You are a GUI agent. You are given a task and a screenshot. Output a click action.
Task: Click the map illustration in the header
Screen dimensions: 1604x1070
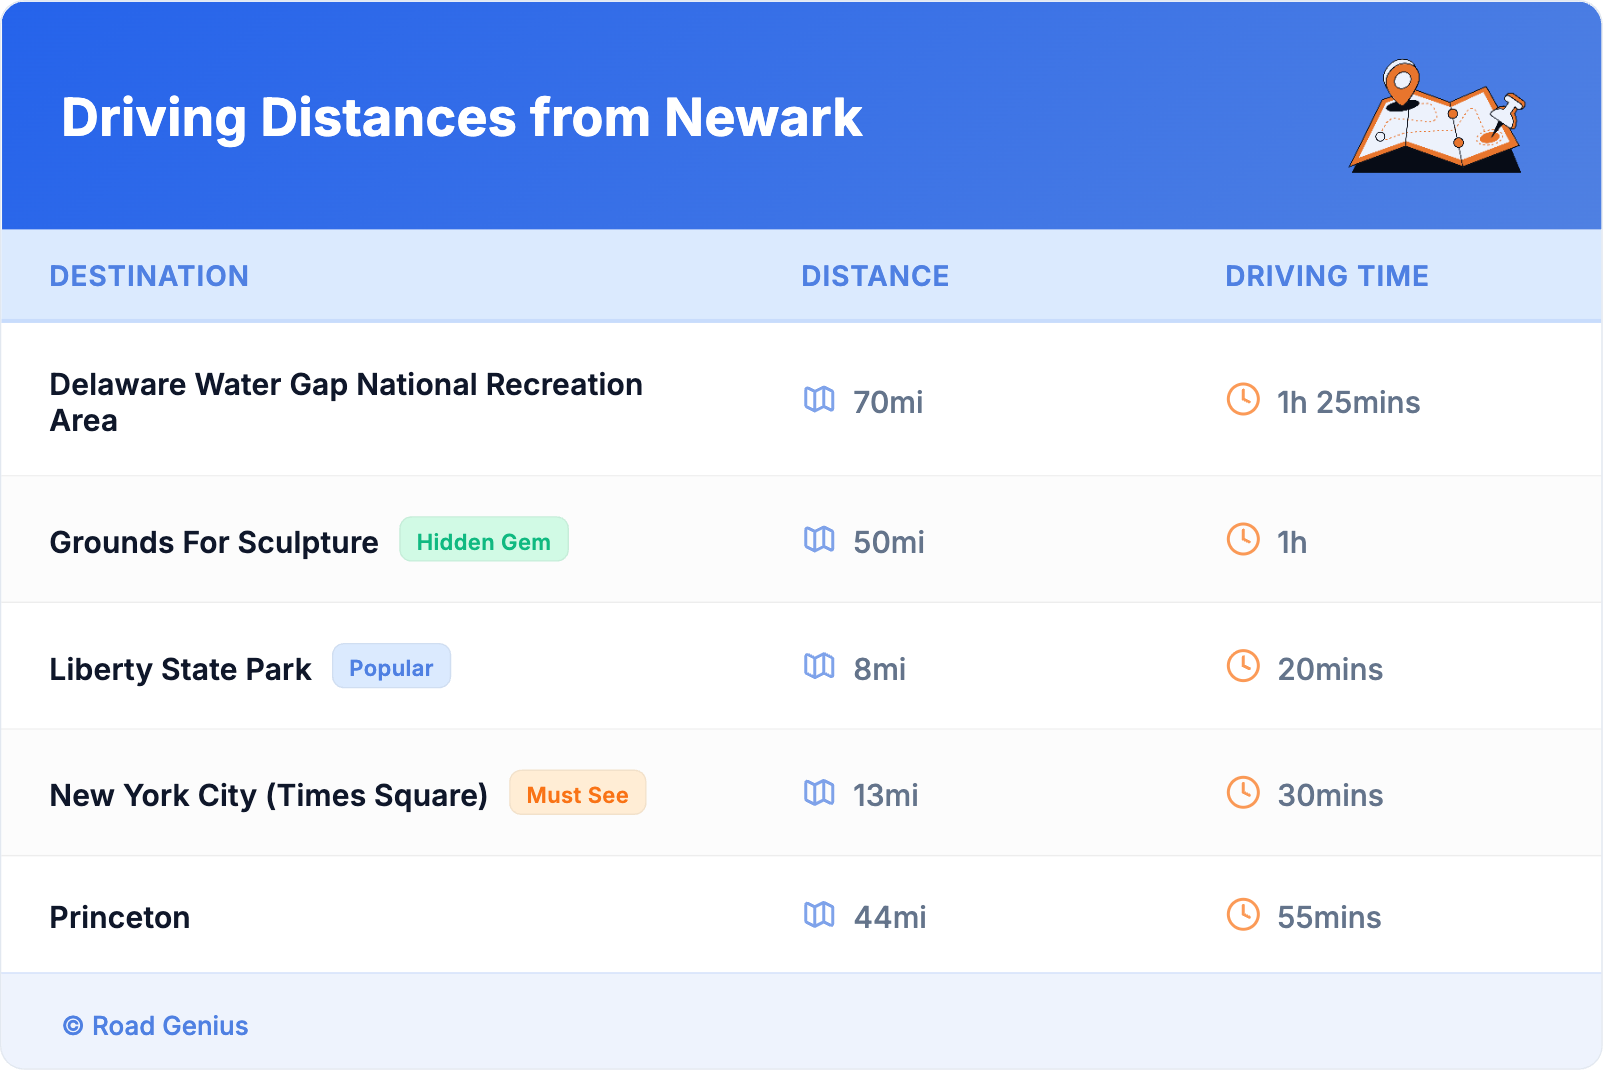(x=1437, y=118)
